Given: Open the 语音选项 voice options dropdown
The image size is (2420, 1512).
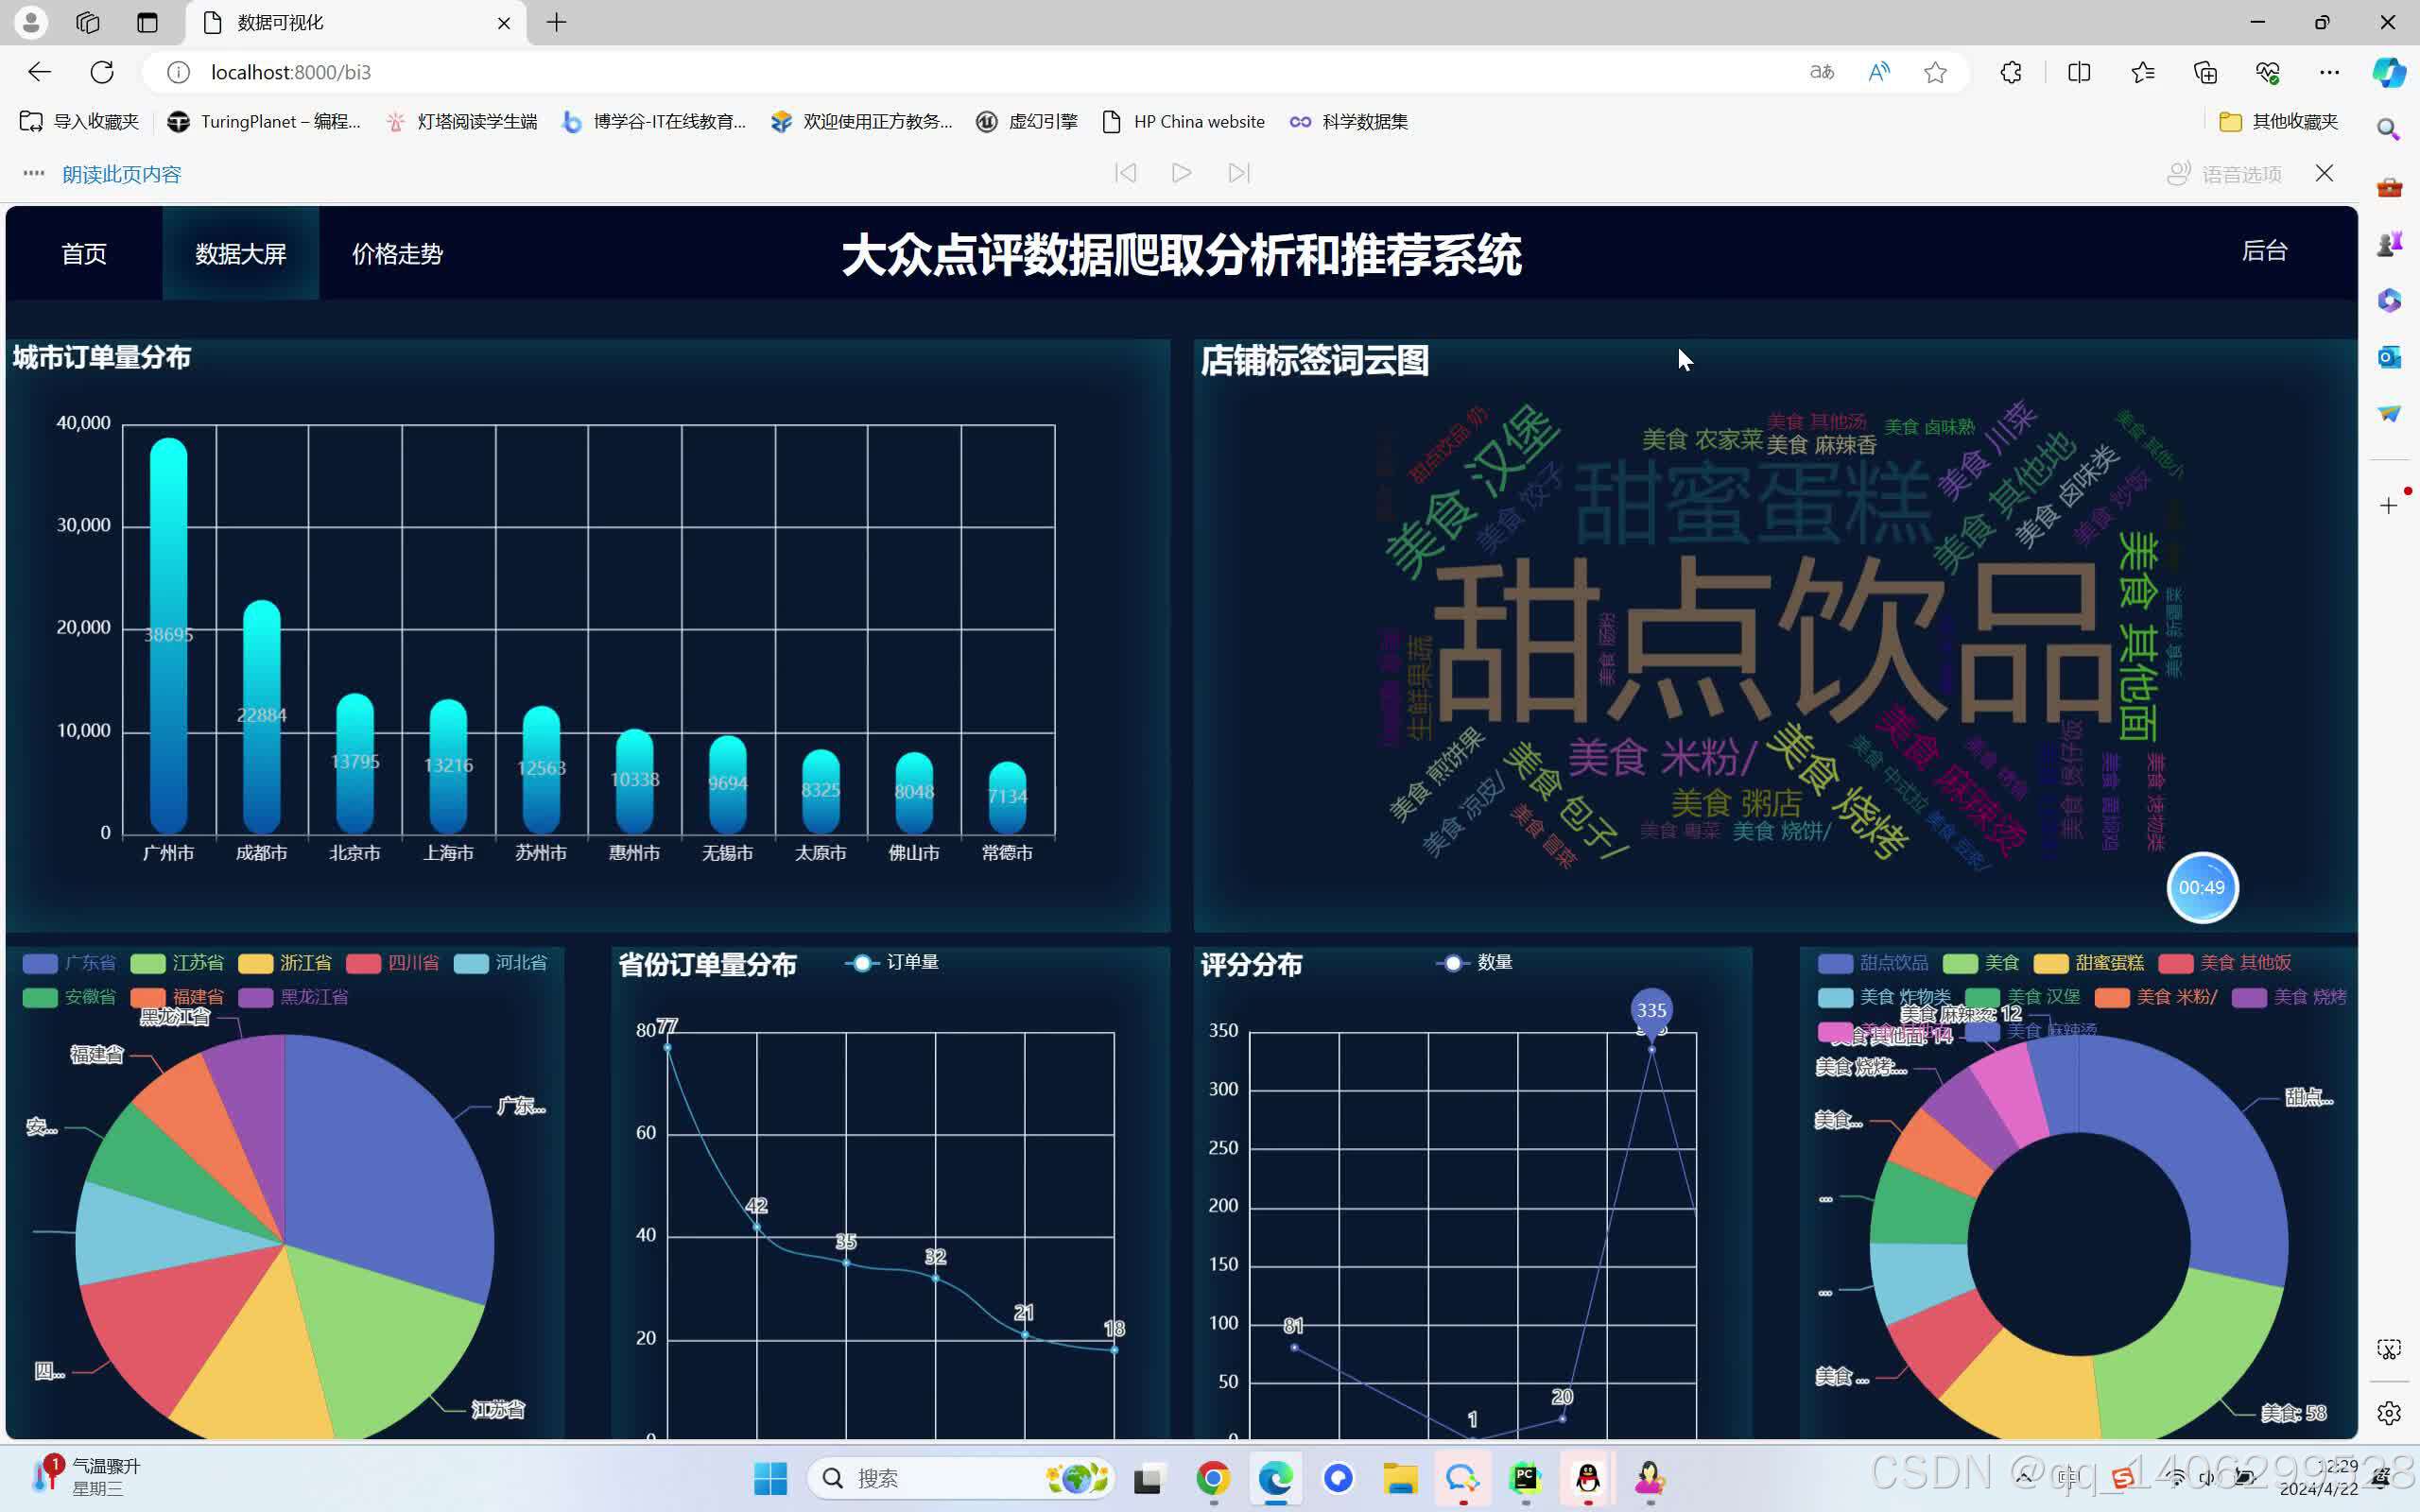Looking at the screenshot, I should point(2225,174).
